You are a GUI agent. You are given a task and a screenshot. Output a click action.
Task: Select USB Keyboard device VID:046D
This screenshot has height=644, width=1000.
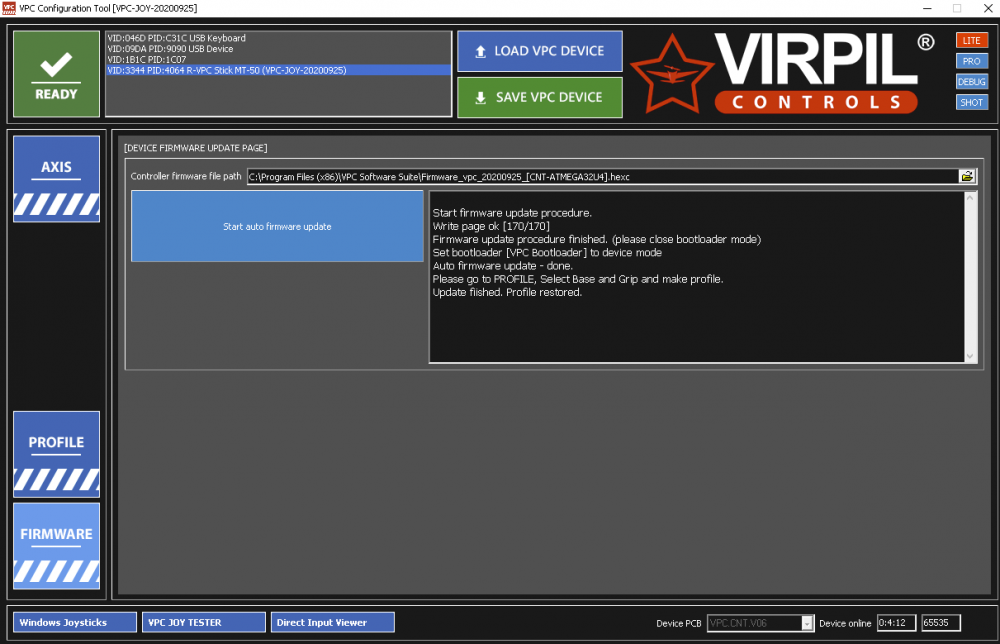tap(278, 38)
